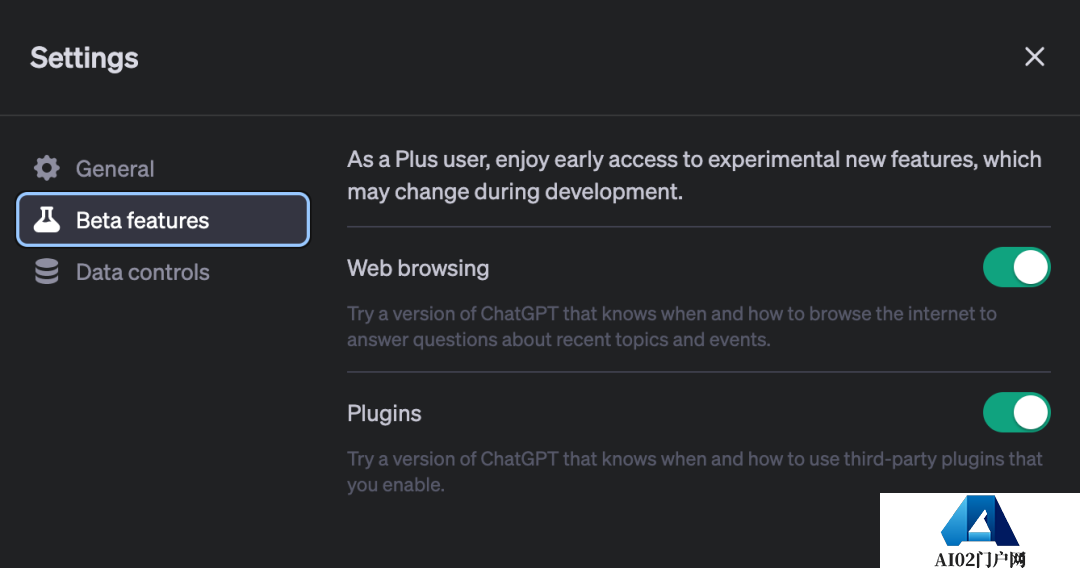
Task: Click the Plugins label text
Action: click(x=384, y=414)
